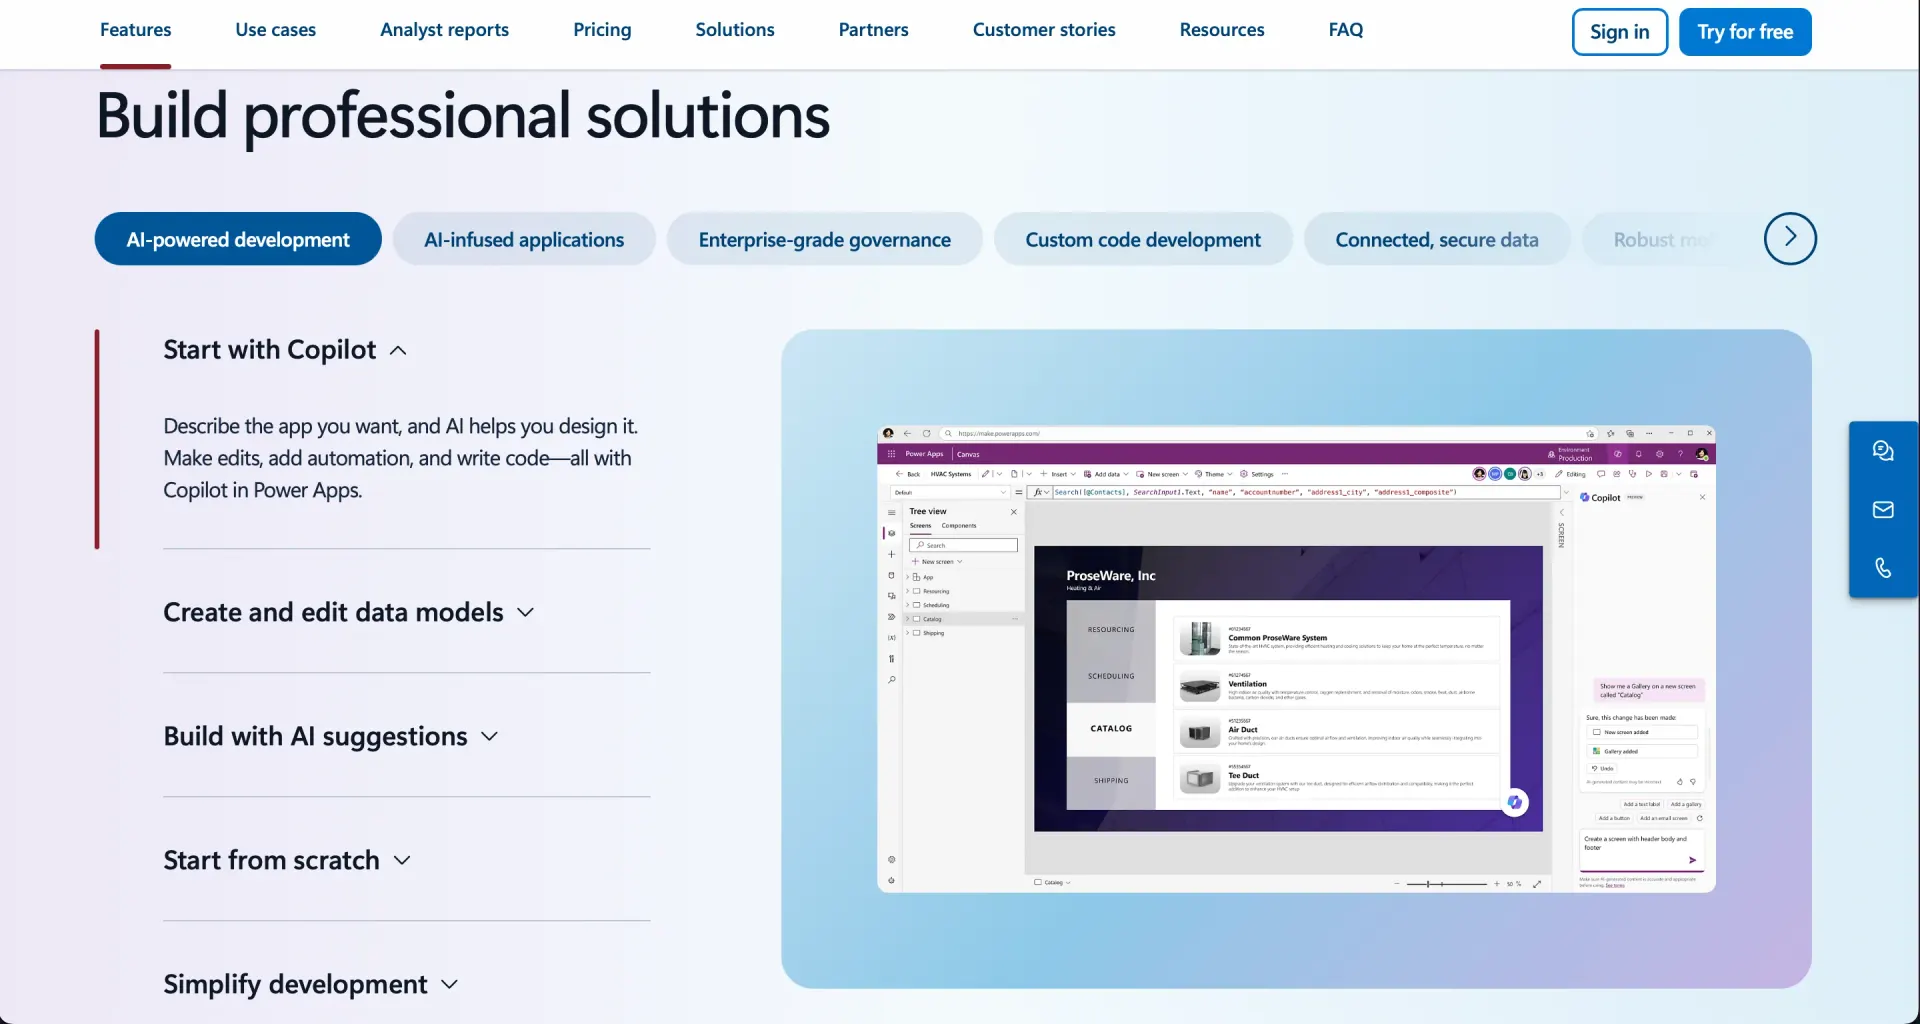
Task: Open Features in the navigation bar
Action: (x=136, y=30)
